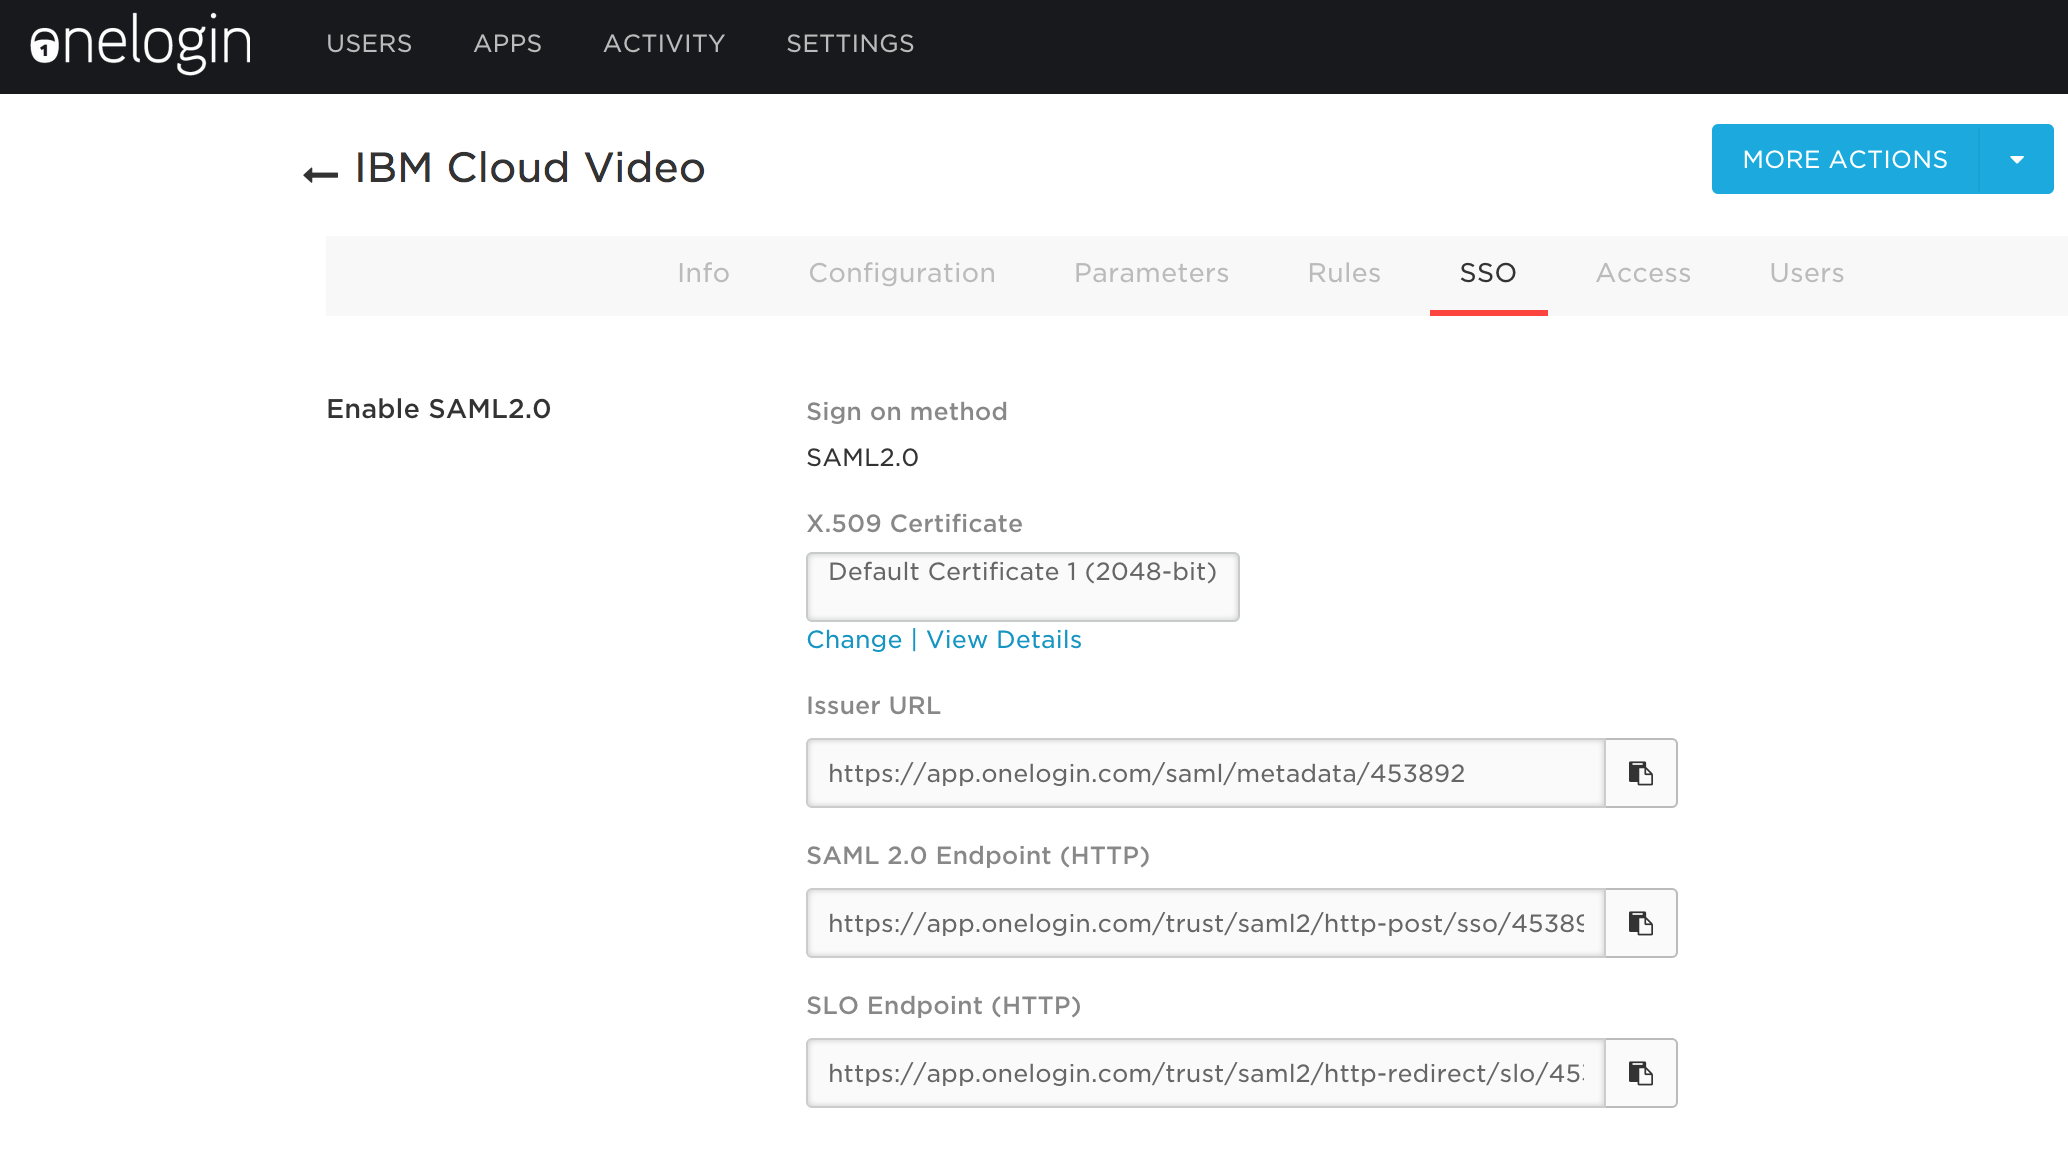Switch to the Info tab
The width and height of the screenshot is (2068, 1160).
[703, 273]
